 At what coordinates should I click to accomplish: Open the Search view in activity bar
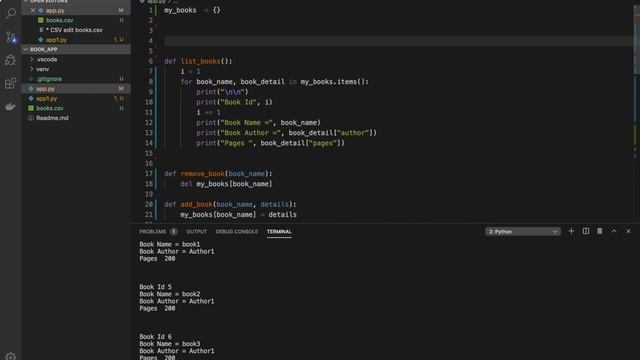(11, 13)
